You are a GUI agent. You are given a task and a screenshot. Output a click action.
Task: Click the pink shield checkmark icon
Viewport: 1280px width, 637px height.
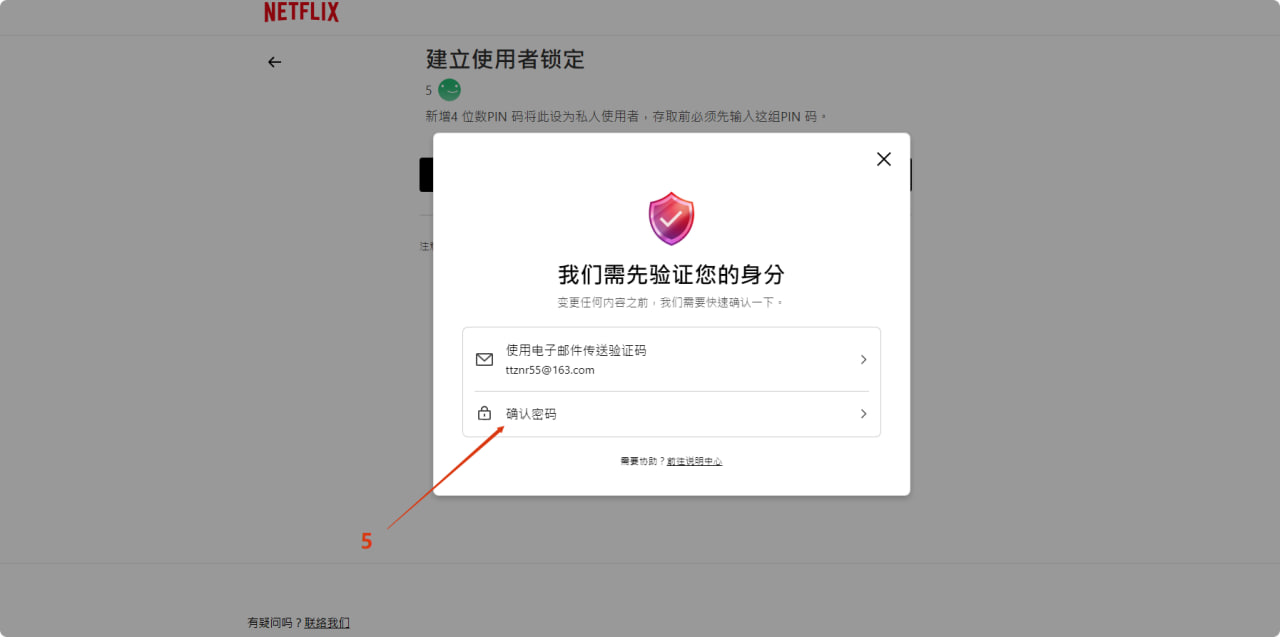pos(671,218)
